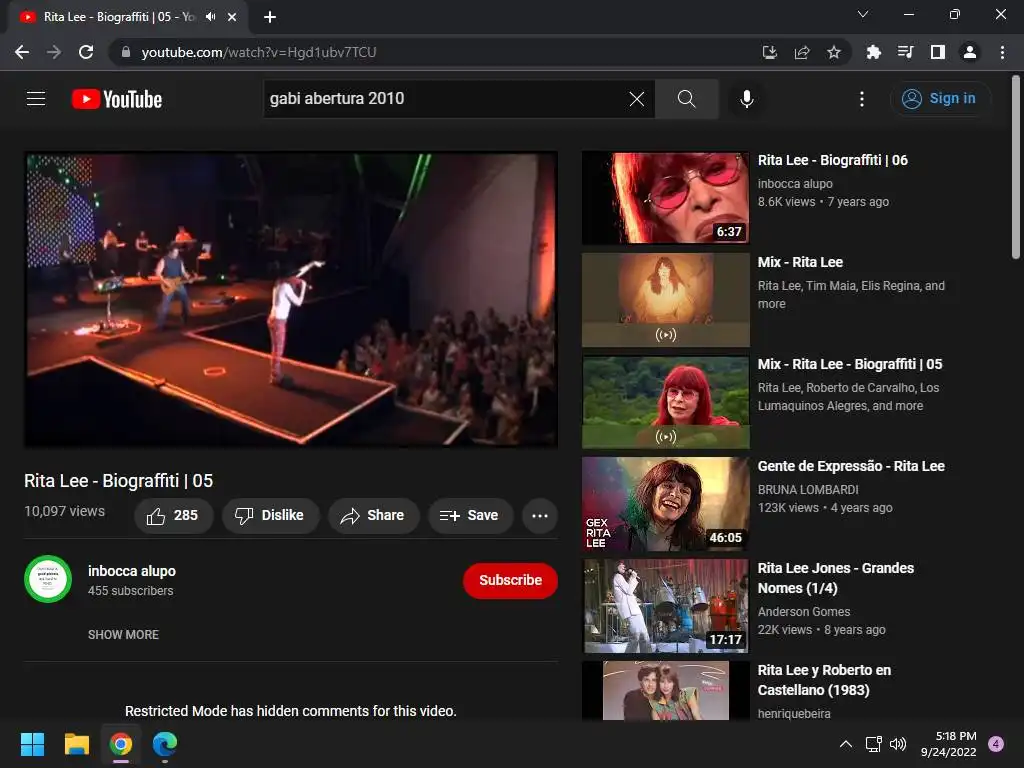Click the 10,097 views text
This screenshot has height=768, width=1024.
65,511
